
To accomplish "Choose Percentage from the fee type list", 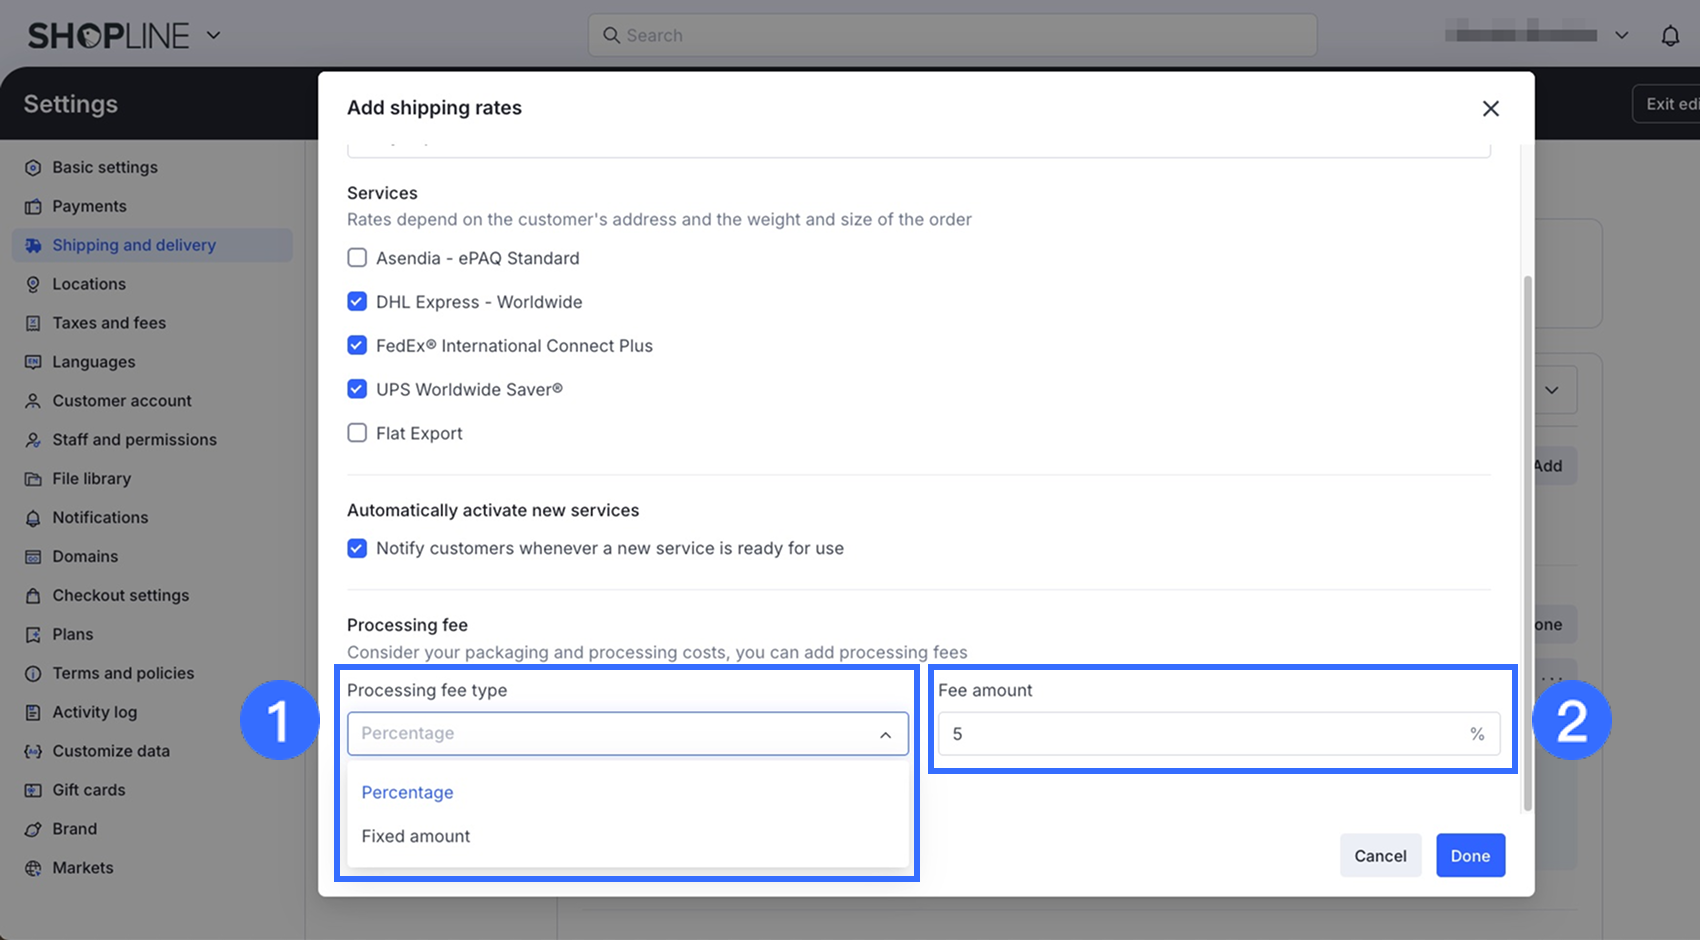I will (x=407, y=792).
